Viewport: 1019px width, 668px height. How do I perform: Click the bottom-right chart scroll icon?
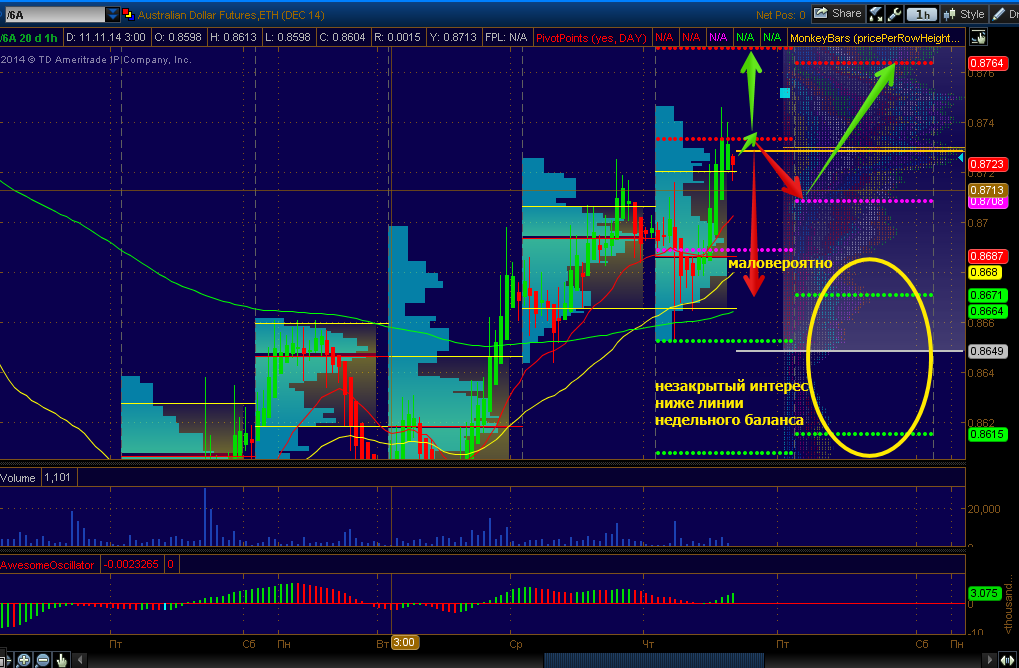[x=1007, y=660]
